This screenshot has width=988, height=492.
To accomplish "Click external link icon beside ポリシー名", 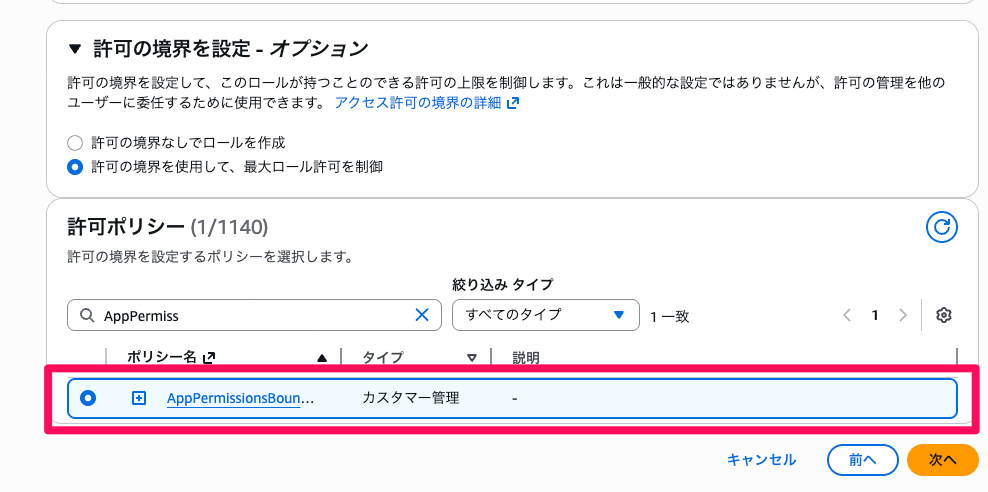I will click(x=209, y=357).
